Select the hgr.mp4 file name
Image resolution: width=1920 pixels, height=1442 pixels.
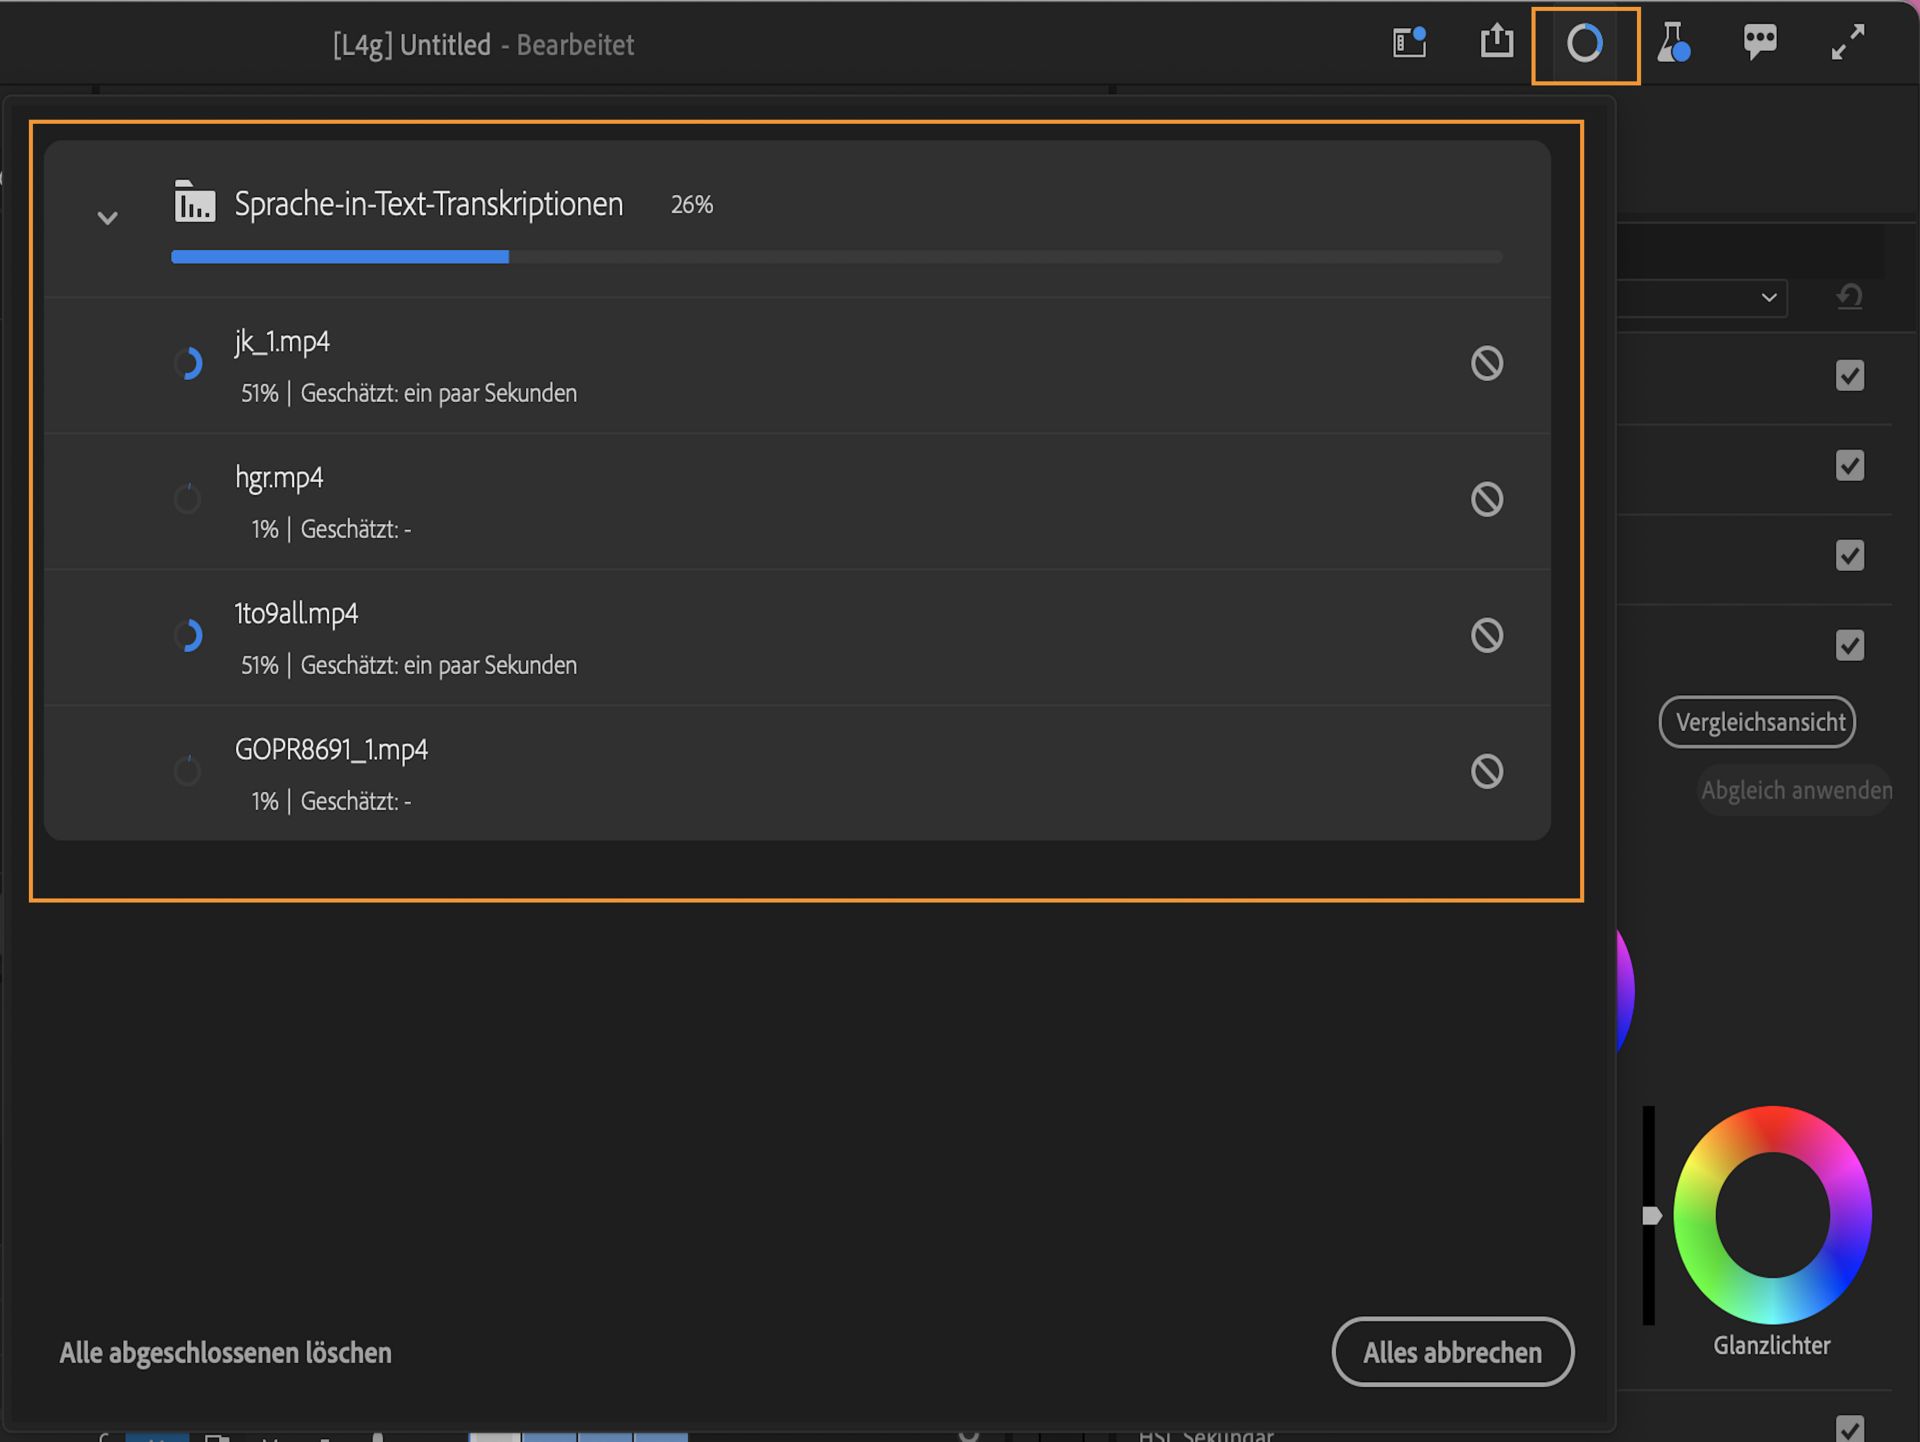point(279,478)
